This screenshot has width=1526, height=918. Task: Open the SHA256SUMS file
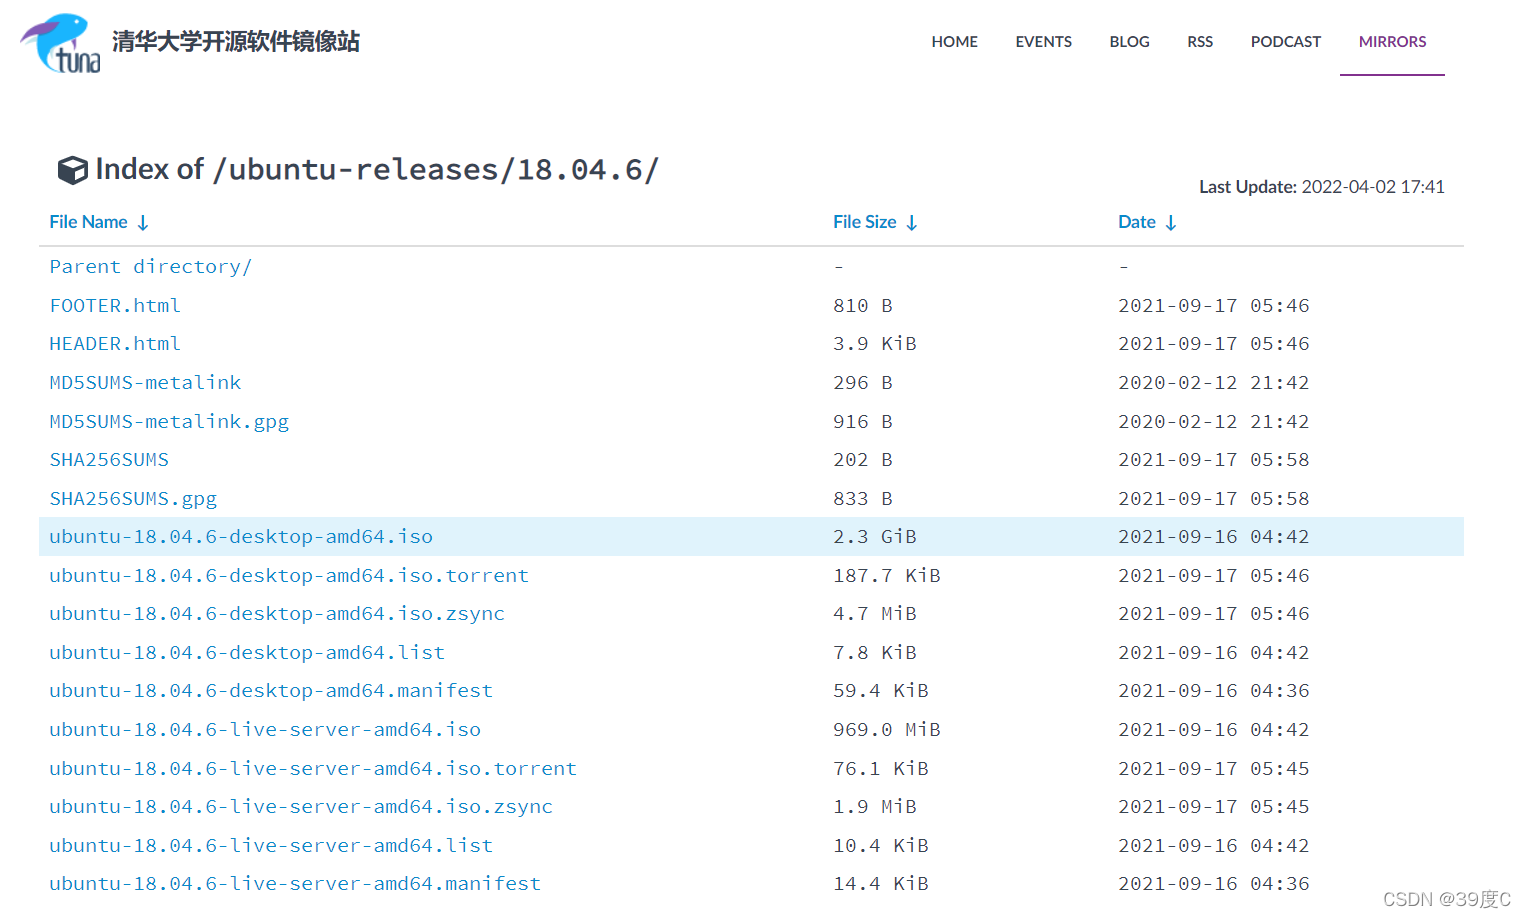(x=109, y=460)
